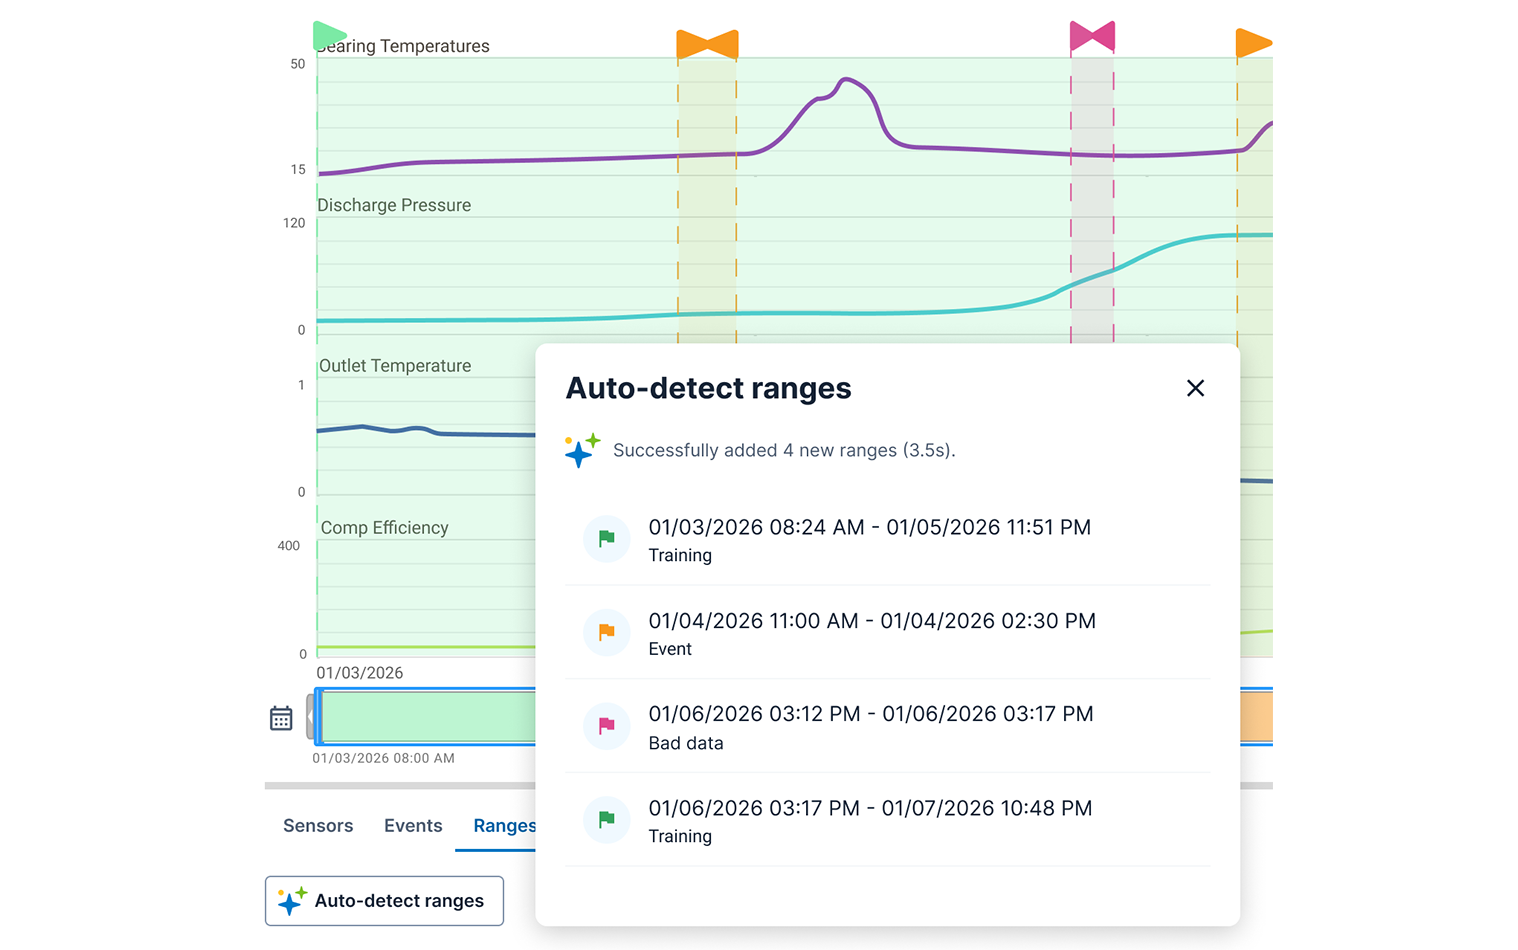
Task: Select range 01/06/2026 03:17 PM - 01/07/2026 10:48 PM
Action: coord(888,819)
